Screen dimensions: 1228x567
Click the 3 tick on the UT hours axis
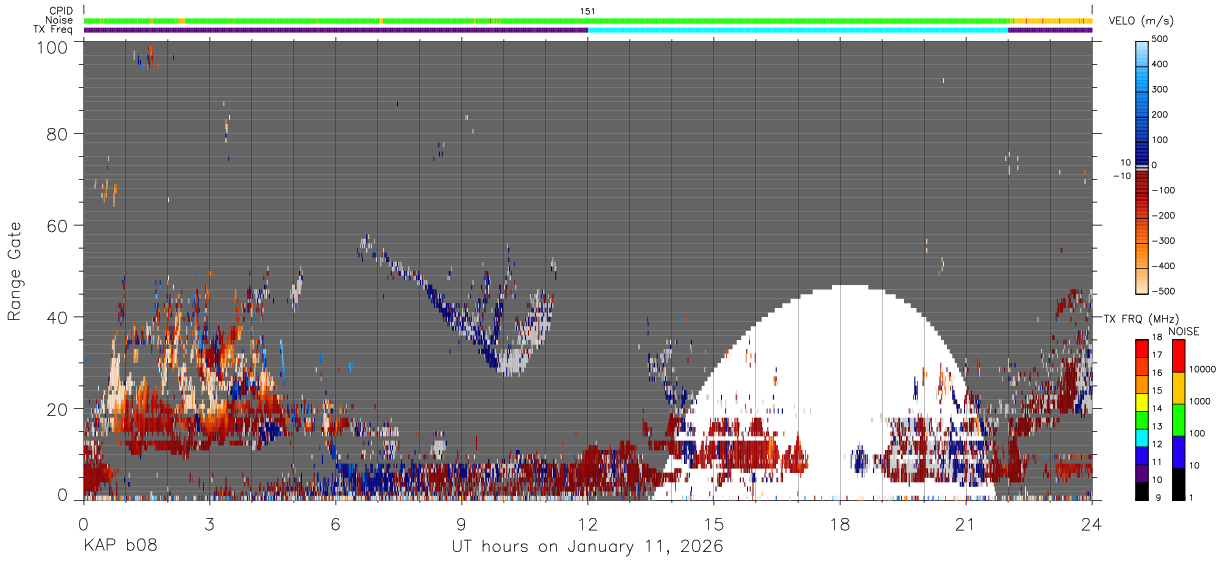209,523
